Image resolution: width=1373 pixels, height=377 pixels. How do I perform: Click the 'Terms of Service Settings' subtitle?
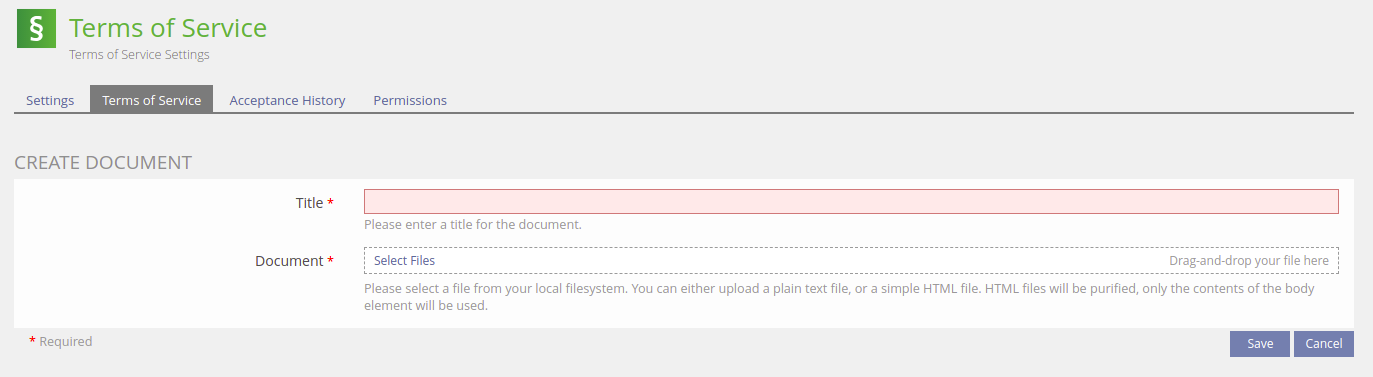(139, 55)
